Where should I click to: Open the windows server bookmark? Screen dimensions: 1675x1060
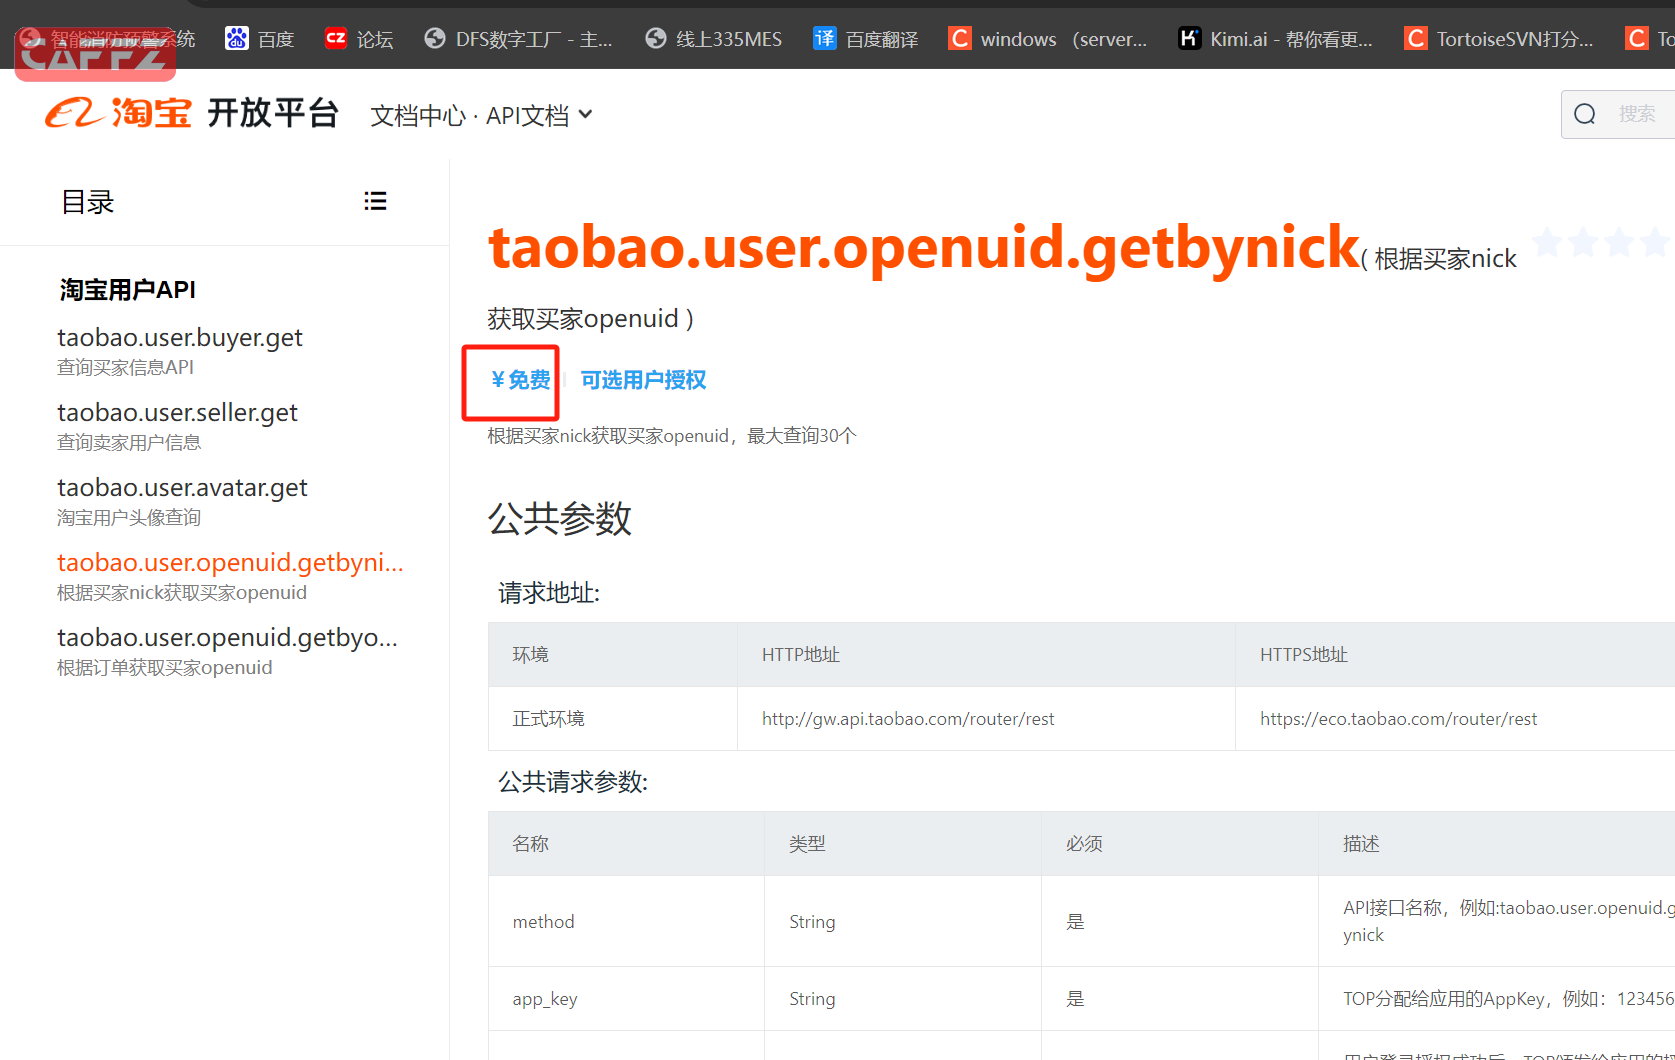coord(1048,39)
